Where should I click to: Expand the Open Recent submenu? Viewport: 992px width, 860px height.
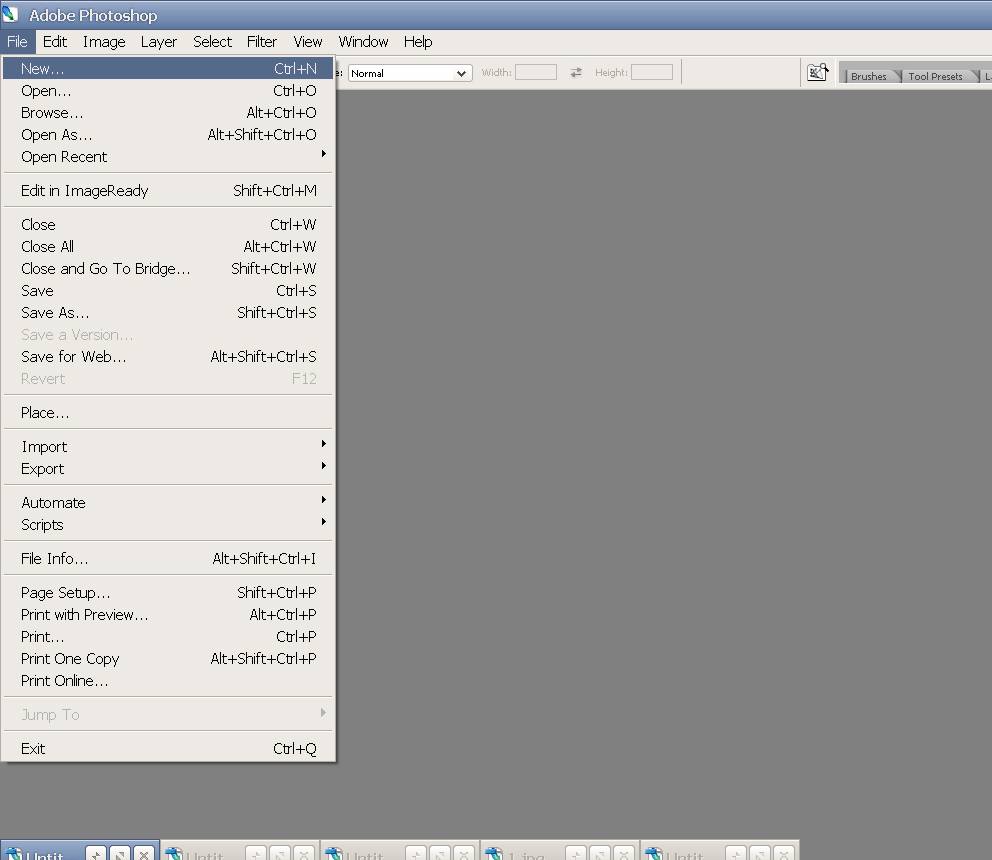coord(168,156)
